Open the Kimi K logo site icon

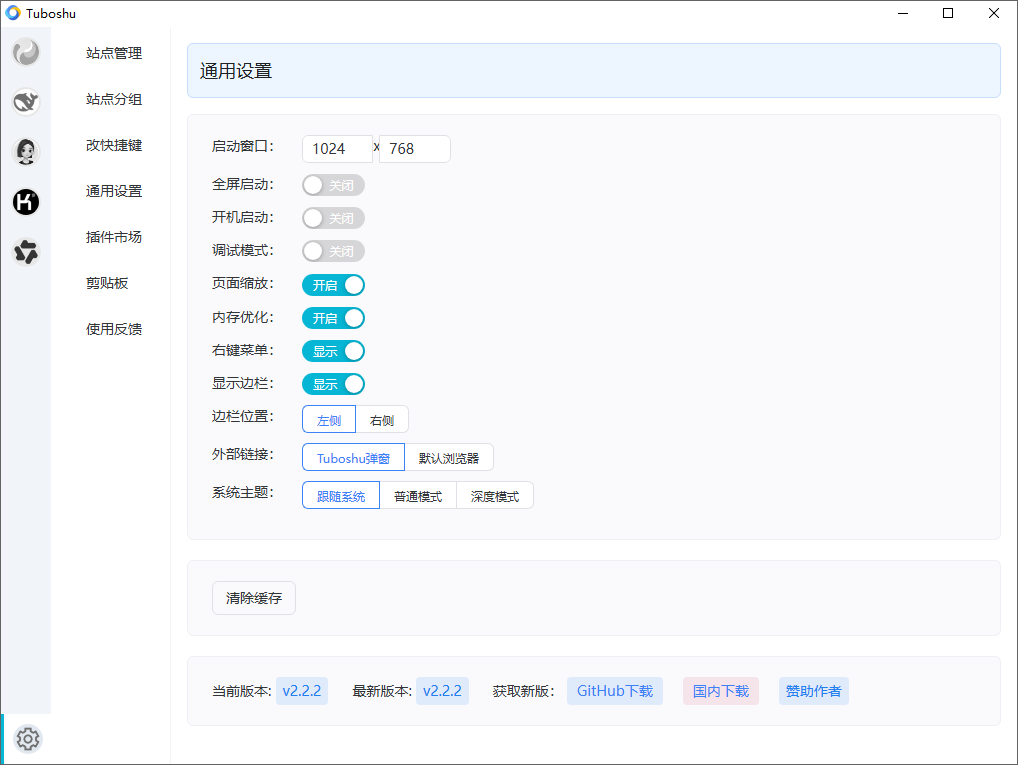tap(26, 202)
